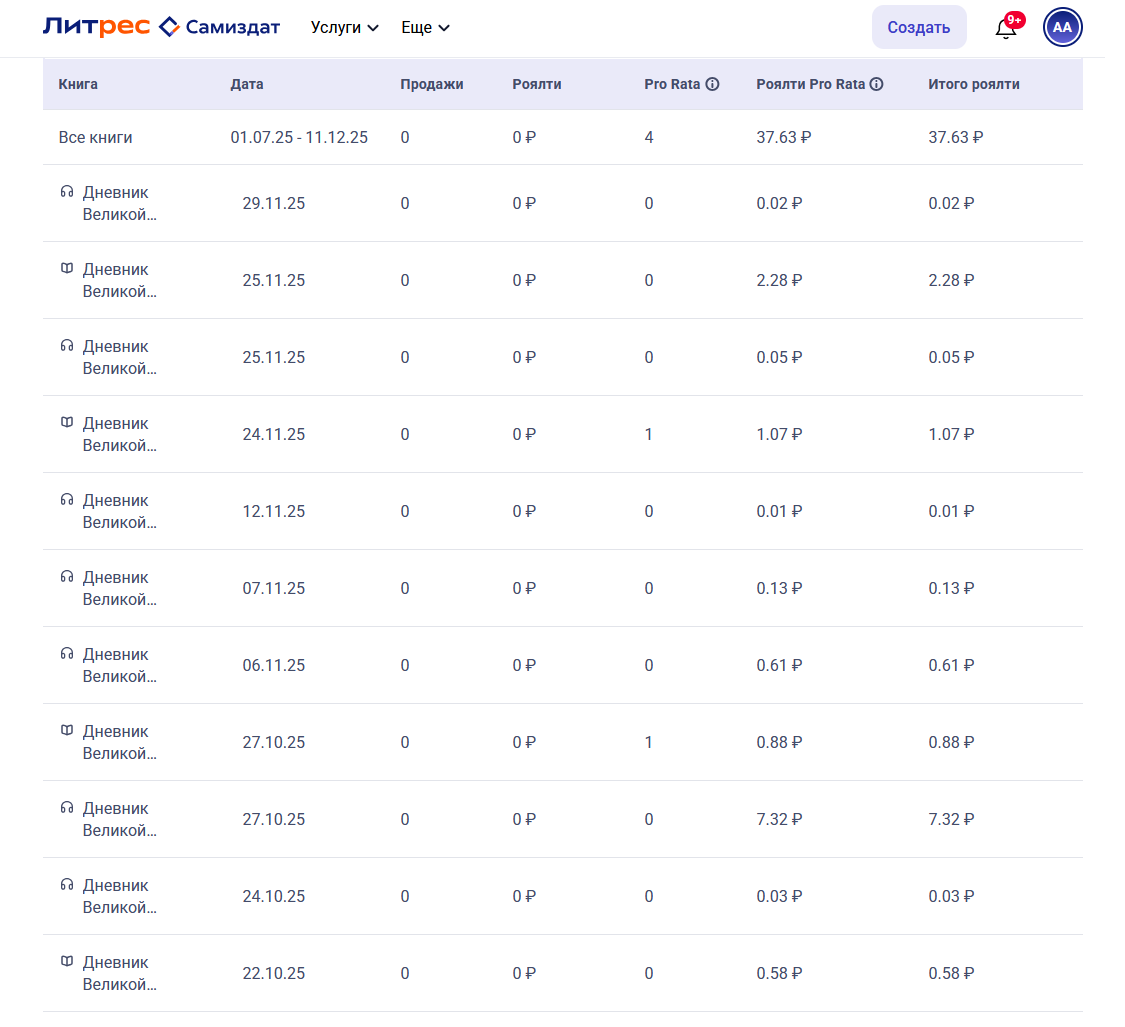This screenshot has width=1125, height=1027.
Task: Open Дневник Великой… audiobook dated 24.10.25
Action: coord(119,896)
